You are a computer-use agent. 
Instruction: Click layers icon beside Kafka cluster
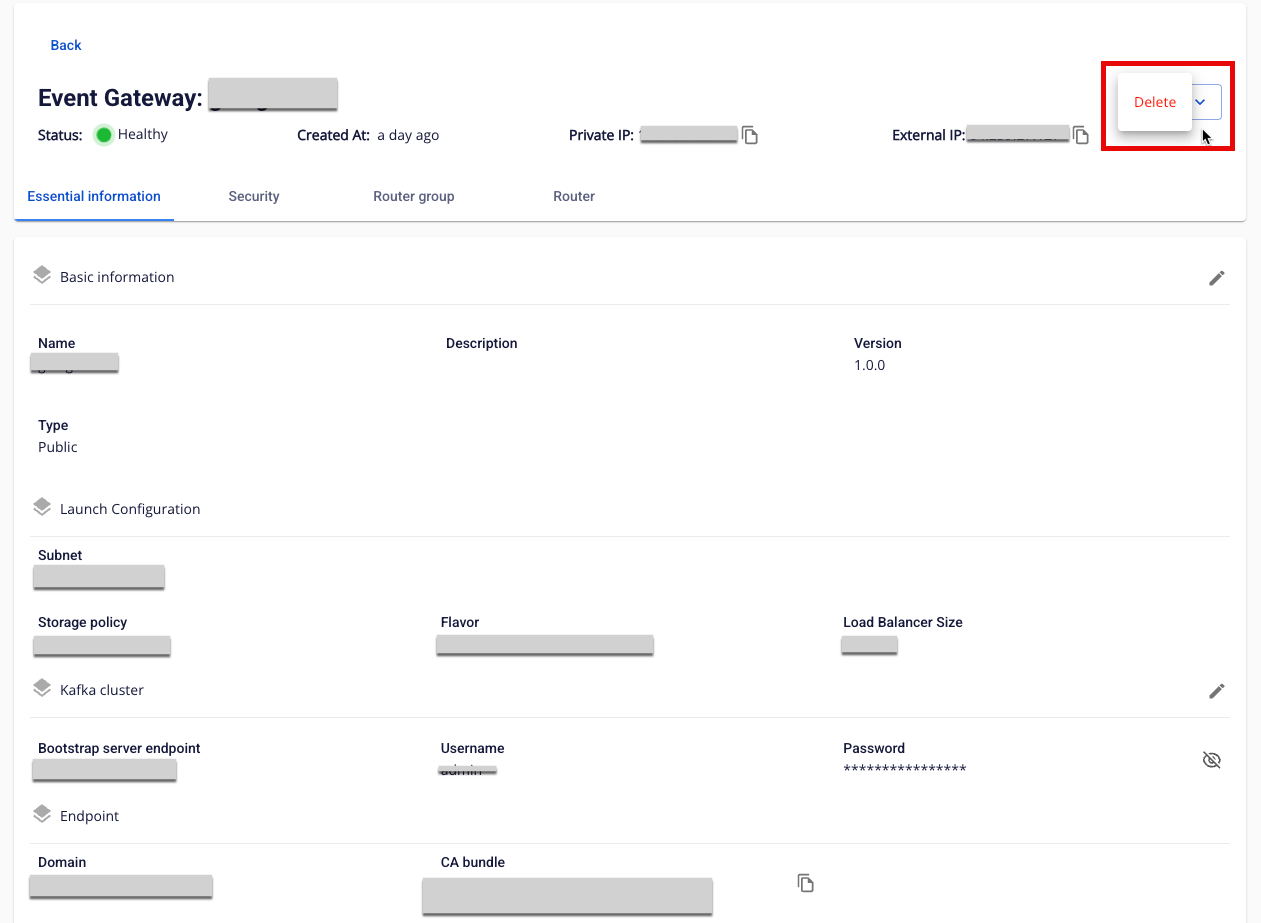(x=42, y=689)
